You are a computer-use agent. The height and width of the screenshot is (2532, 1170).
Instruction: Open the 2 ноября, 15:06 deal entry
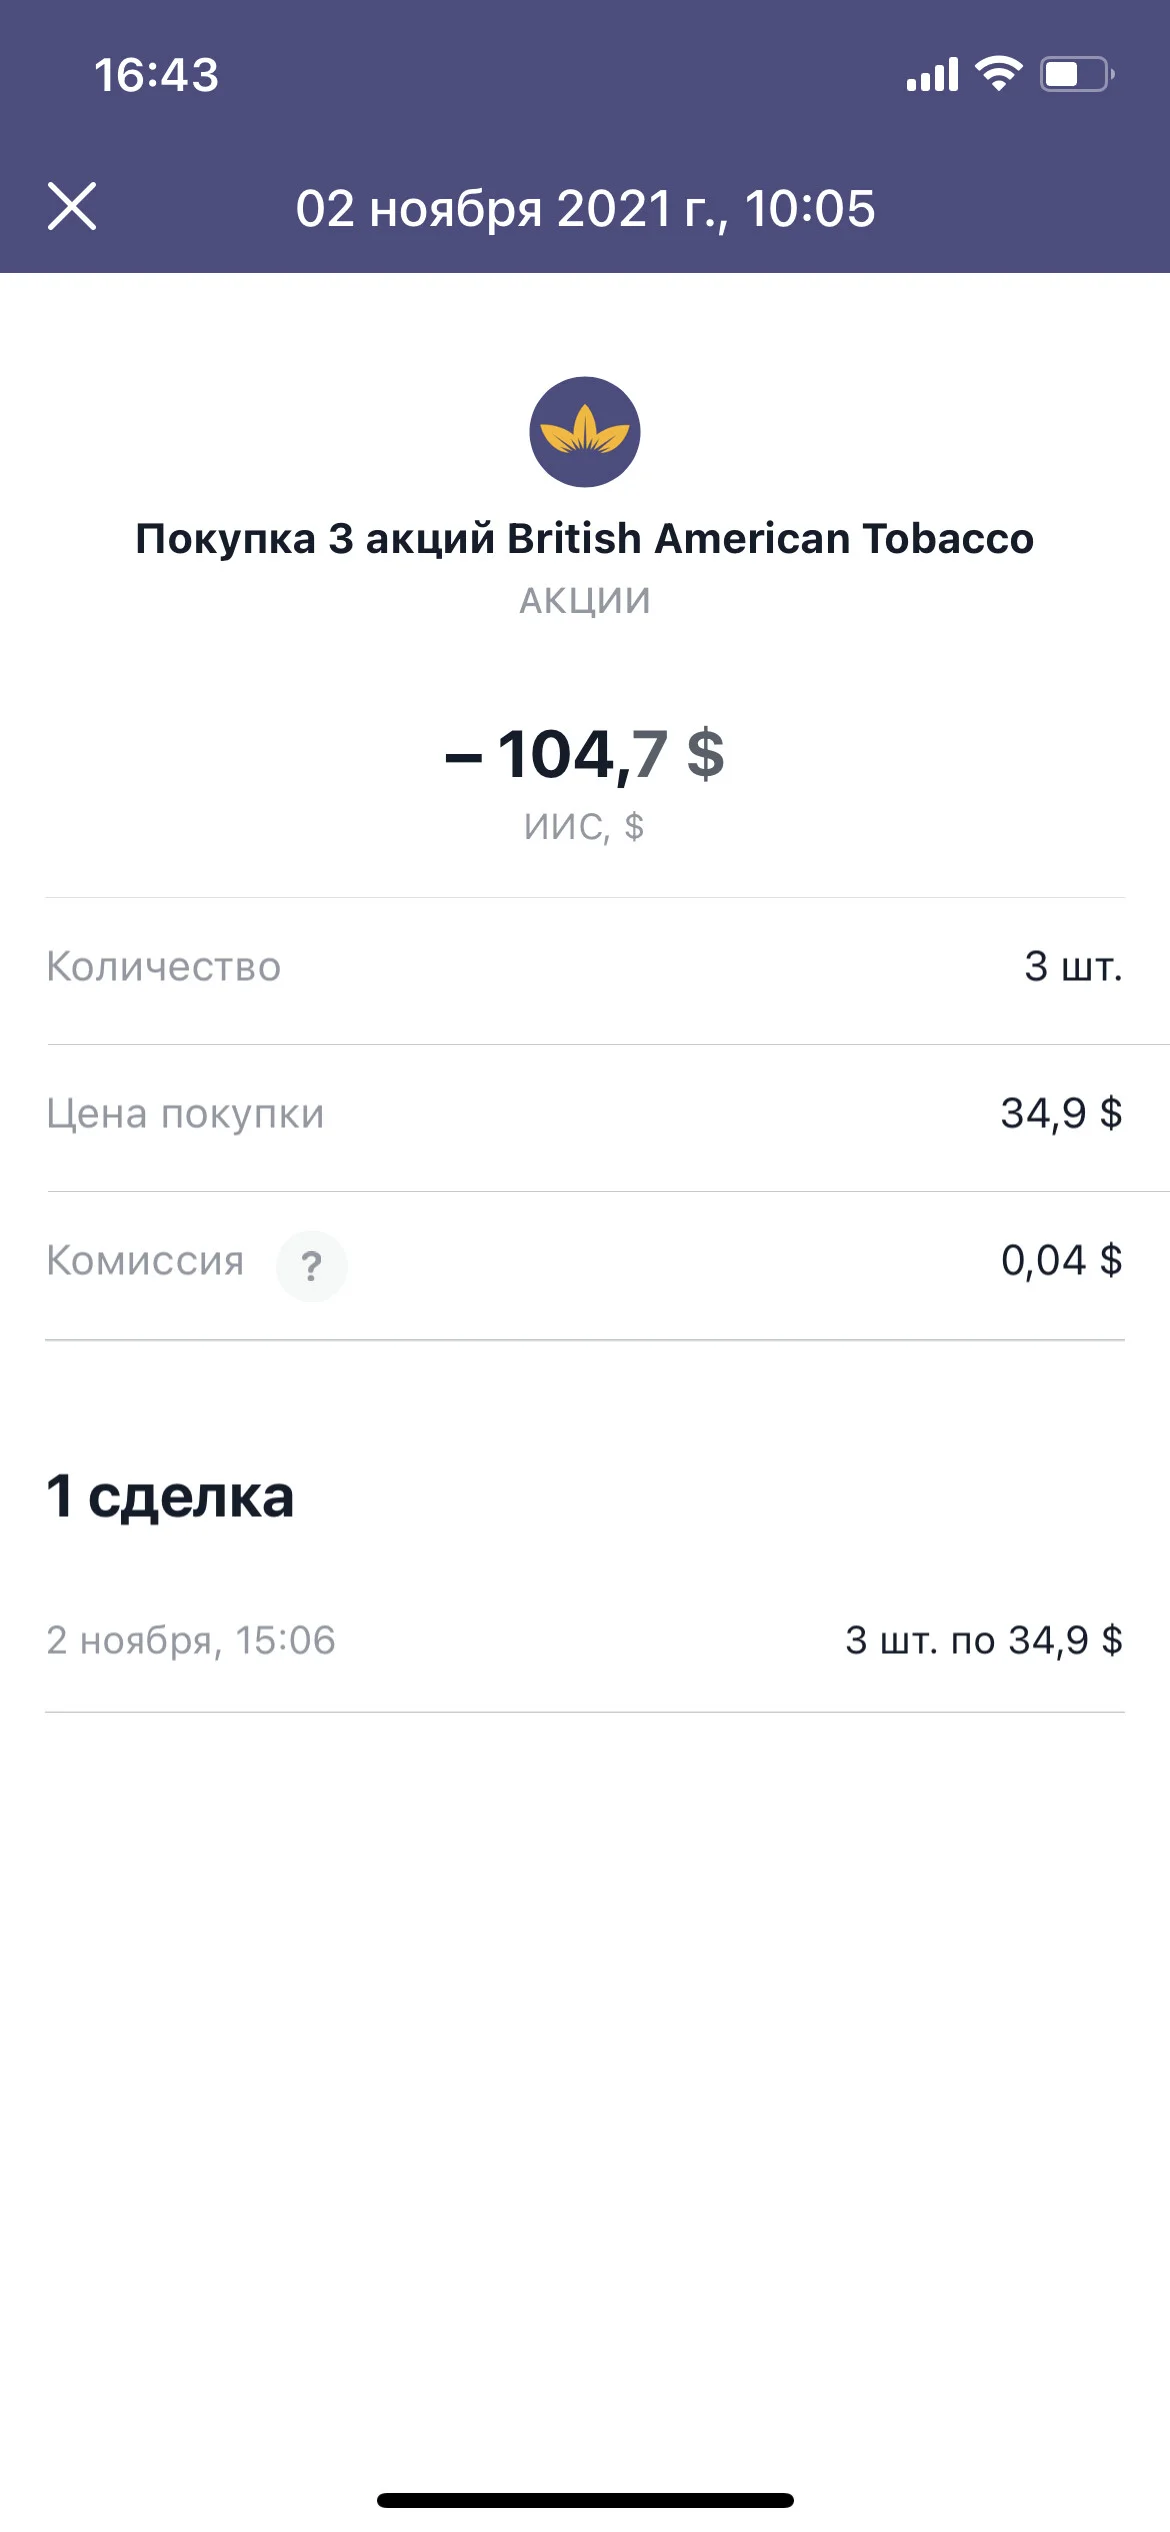coord(585,1641)
